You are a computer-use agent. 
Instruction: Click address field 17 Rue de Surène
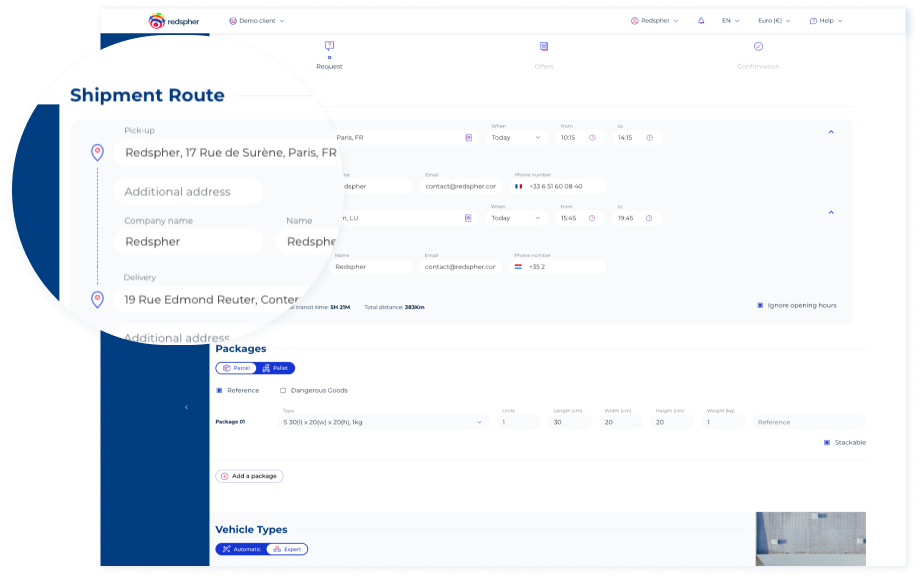[229, 153]
